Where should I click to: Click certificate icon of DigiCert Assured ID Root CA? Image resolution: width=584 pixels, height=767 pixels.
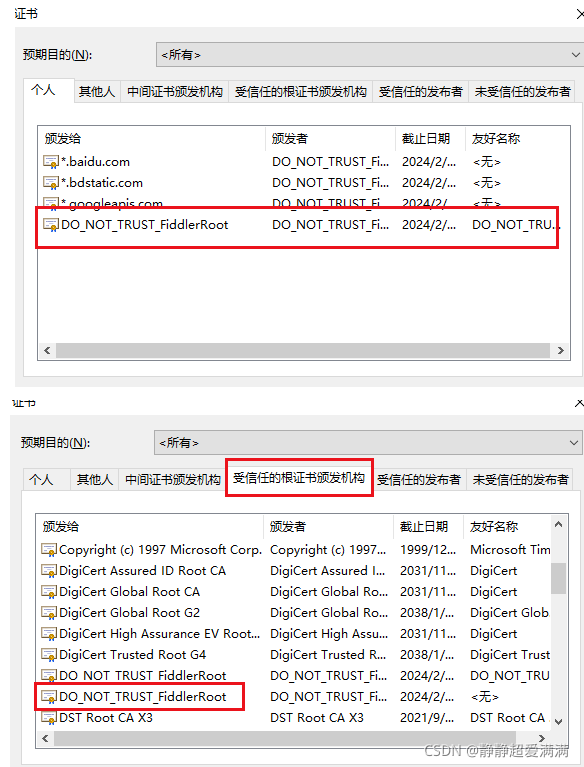[49, 571]
